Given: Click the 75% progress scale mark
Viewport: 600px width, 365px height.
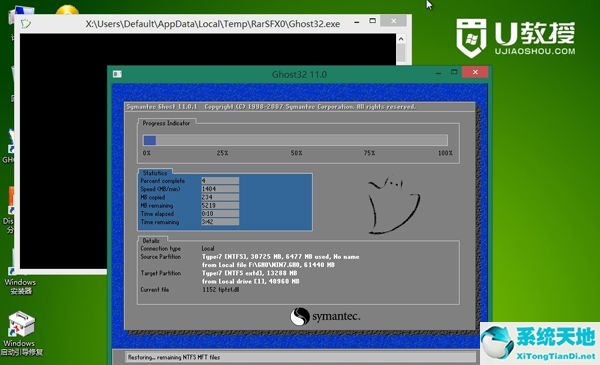Looking at the screenshot, I should (x=369, y=153).
